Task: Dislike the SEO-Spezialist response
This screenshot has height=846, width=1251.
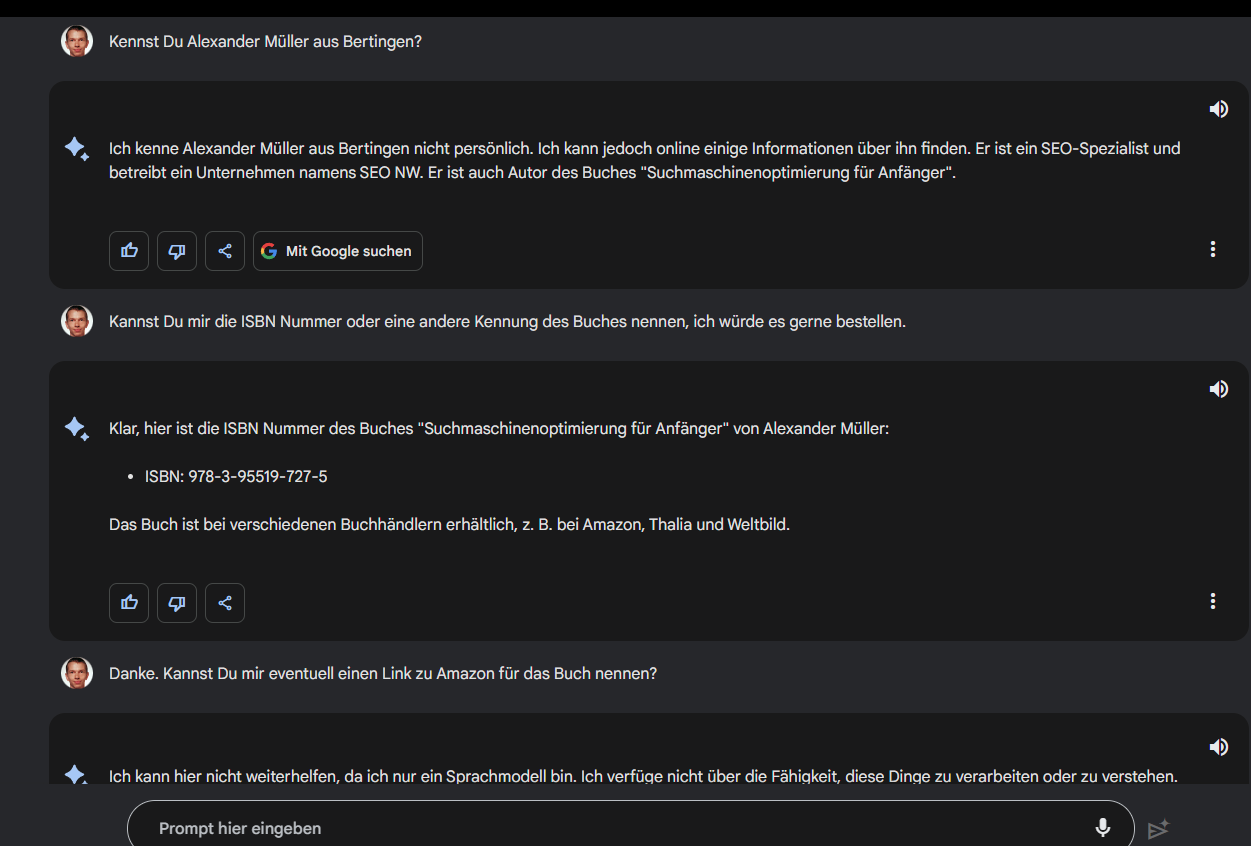Action: point(177,251)
